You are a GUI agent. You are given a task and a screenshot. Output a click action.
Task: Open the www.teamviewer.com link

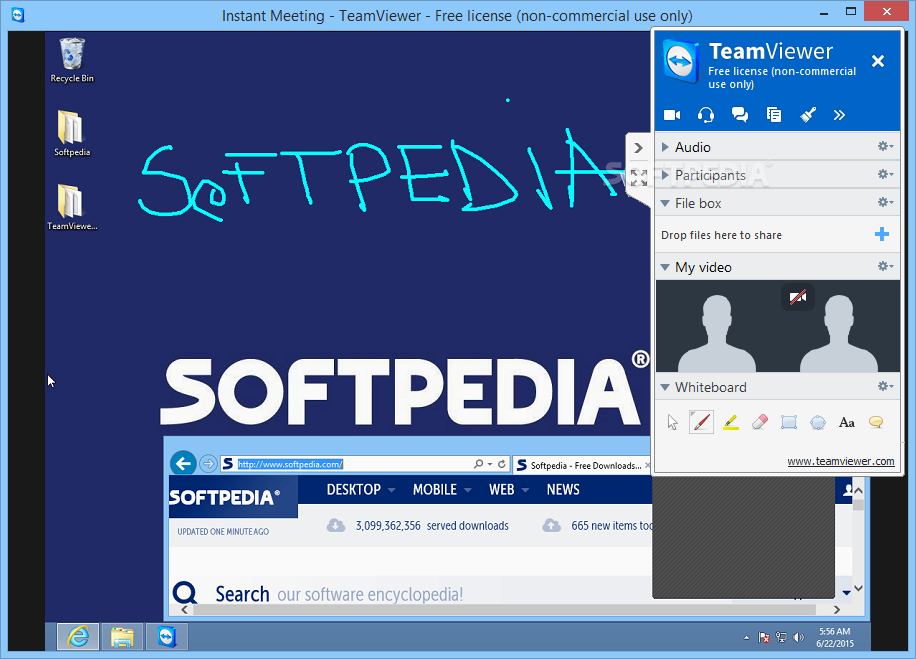click(841, 461)
